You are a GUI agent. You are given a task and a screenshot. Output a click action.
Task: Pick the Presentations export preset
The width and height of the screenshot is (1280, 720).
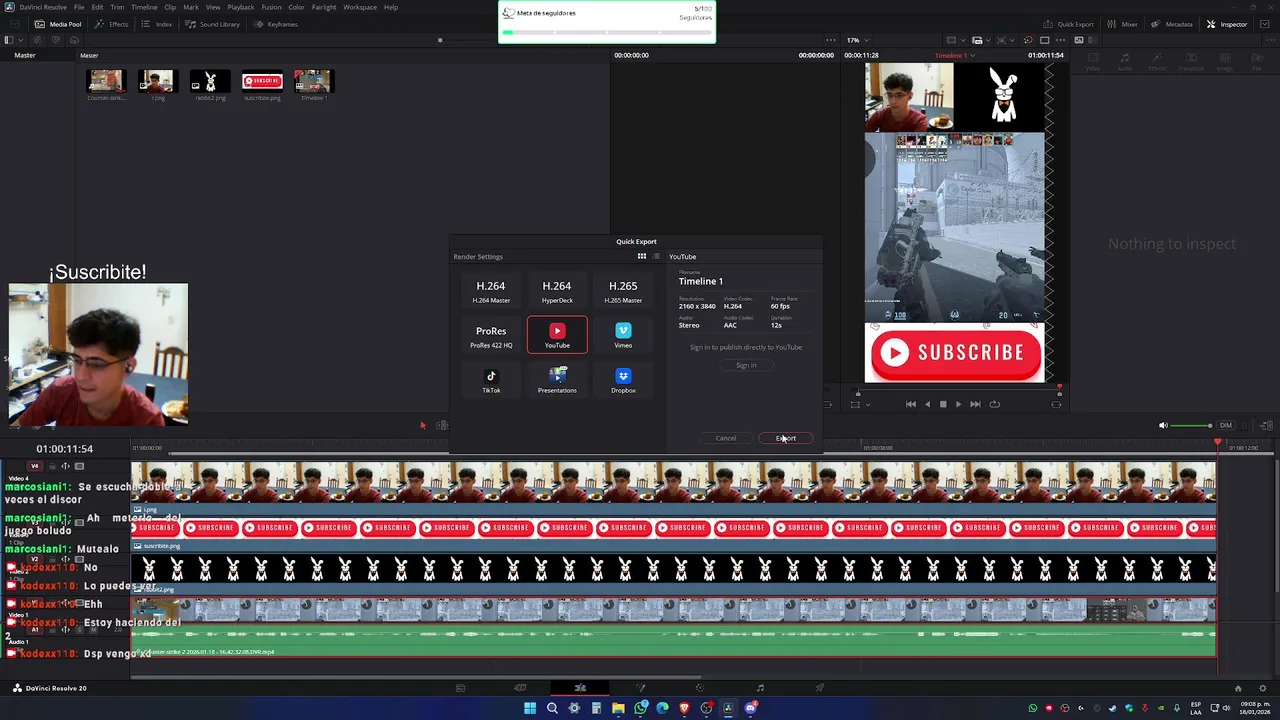(x=557, y=381)
